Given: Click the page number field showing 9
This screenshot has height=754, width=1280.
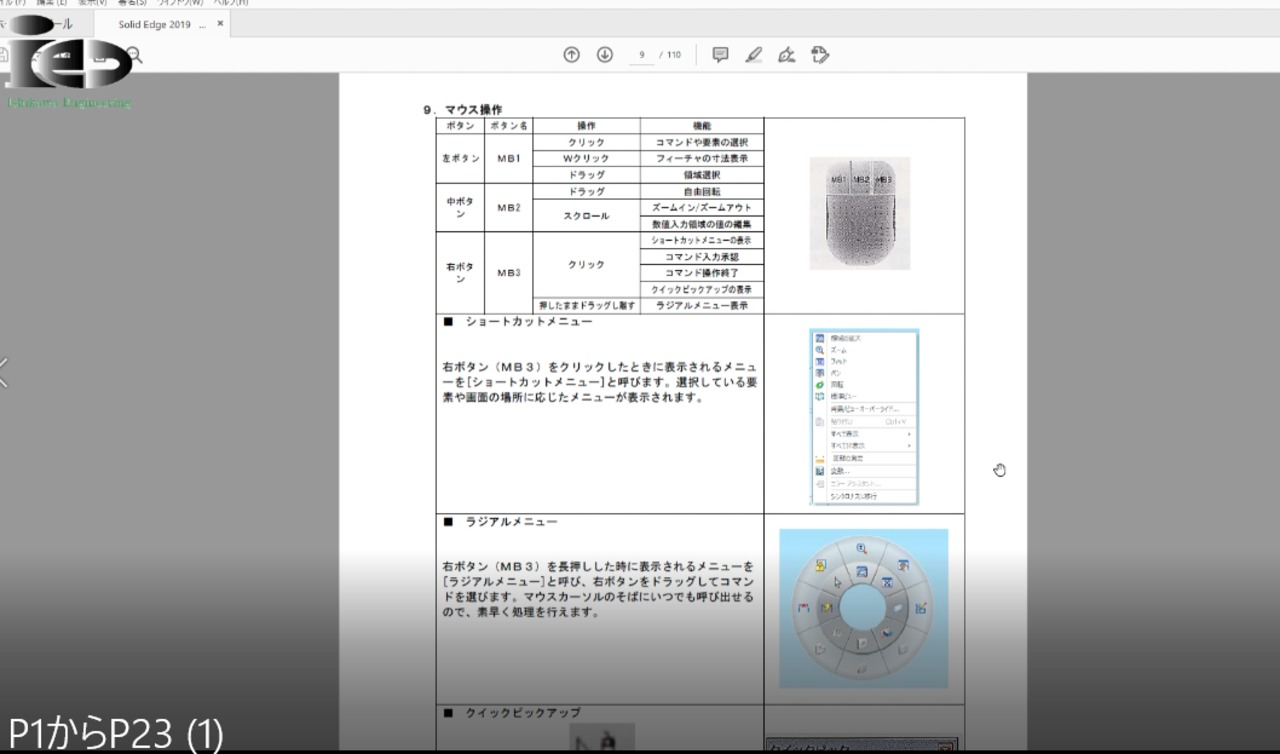Looking at the screenshot, I should pyautogui.click(x=641, y=55).
